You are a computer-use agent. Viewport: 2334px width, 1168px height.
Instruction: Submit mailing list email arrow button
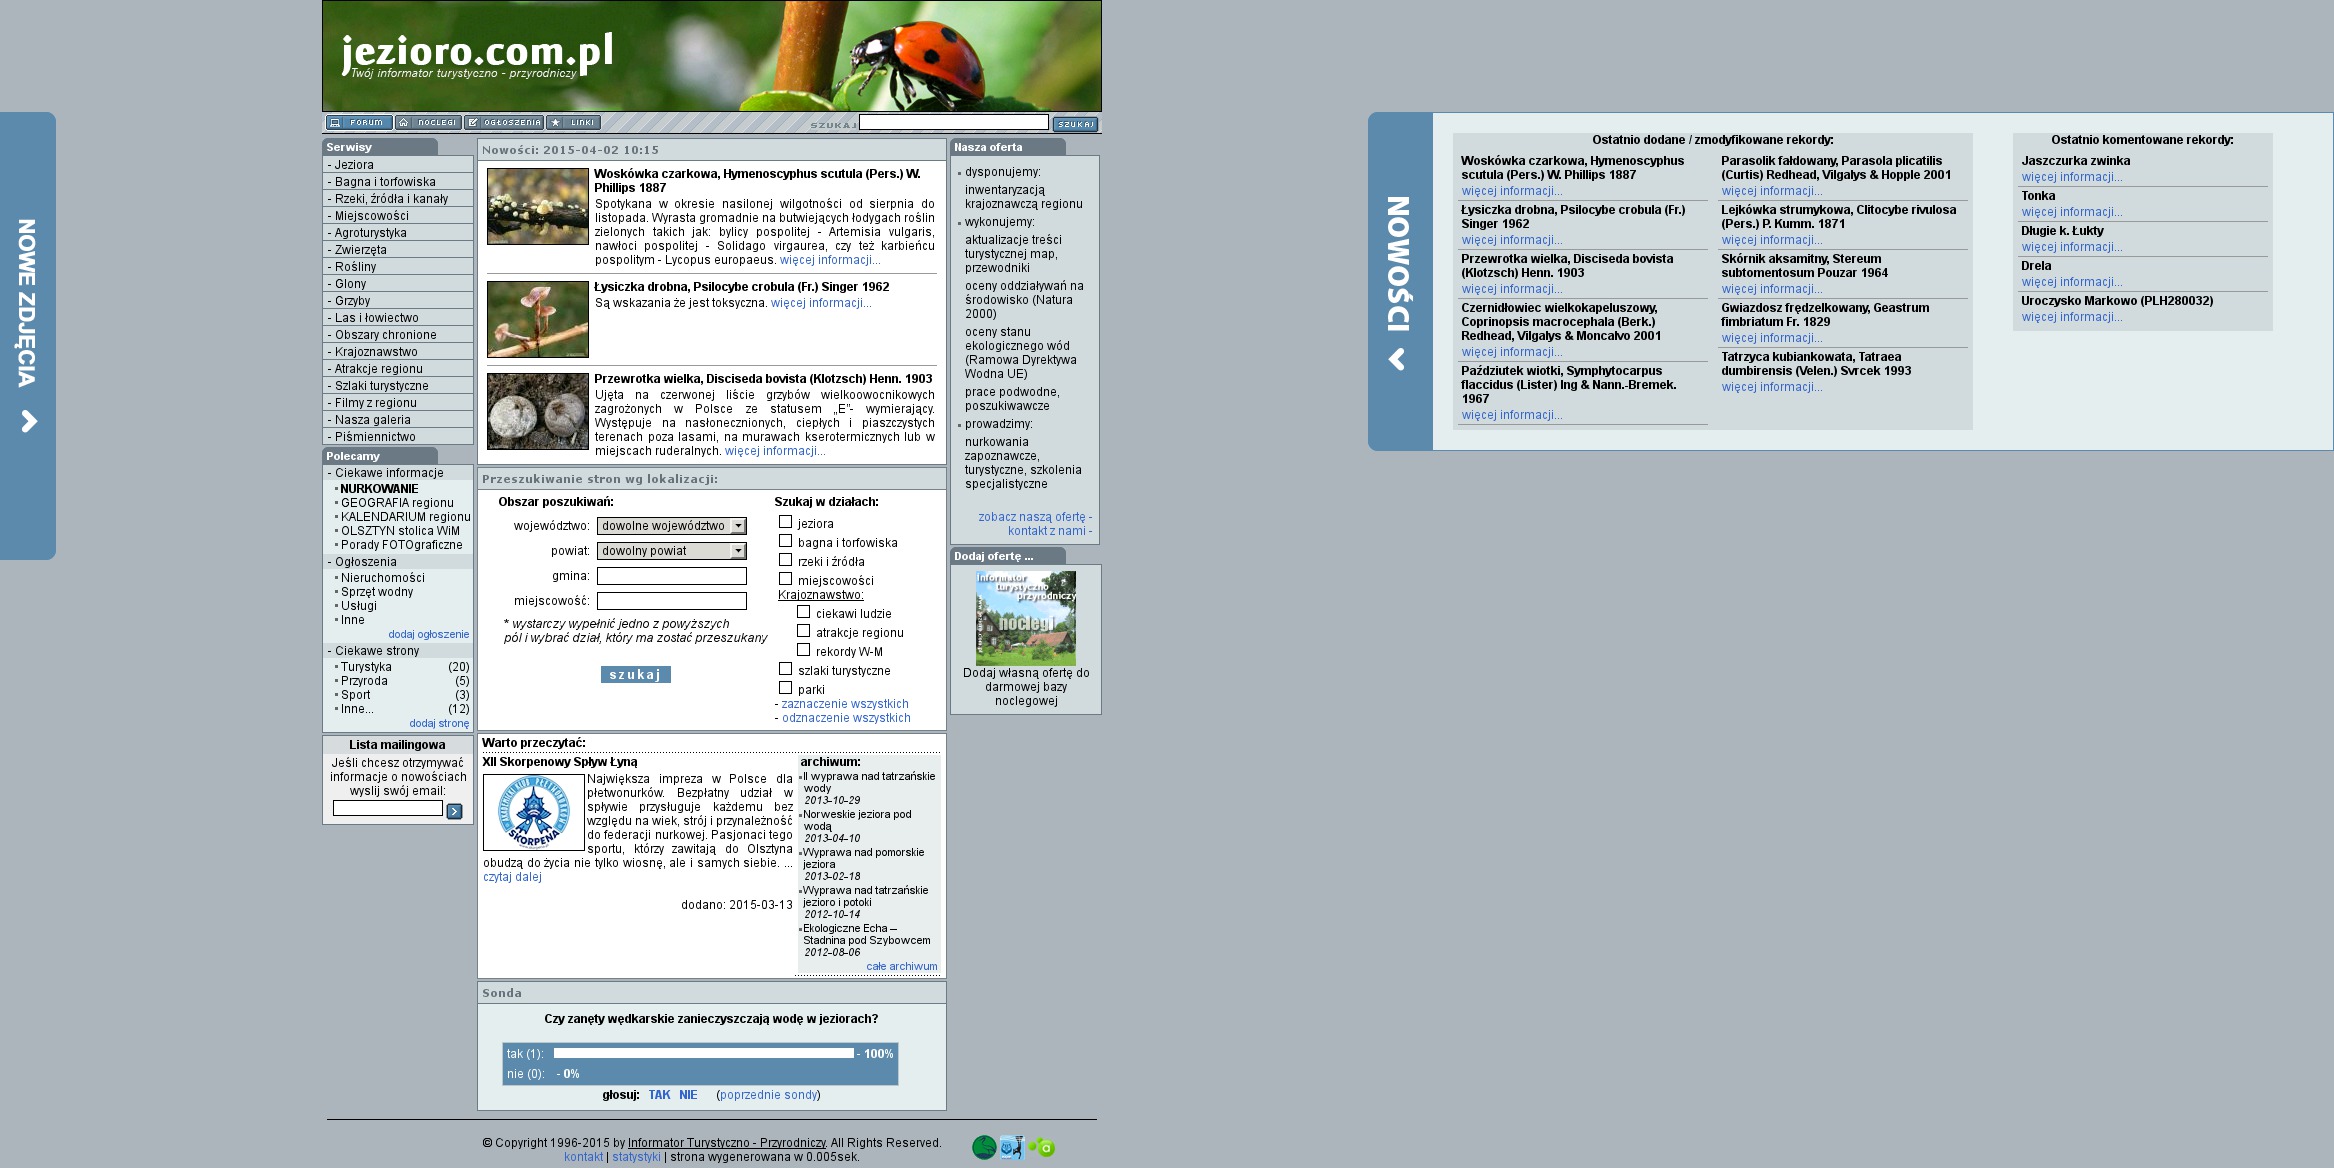[x=454, y=811]
